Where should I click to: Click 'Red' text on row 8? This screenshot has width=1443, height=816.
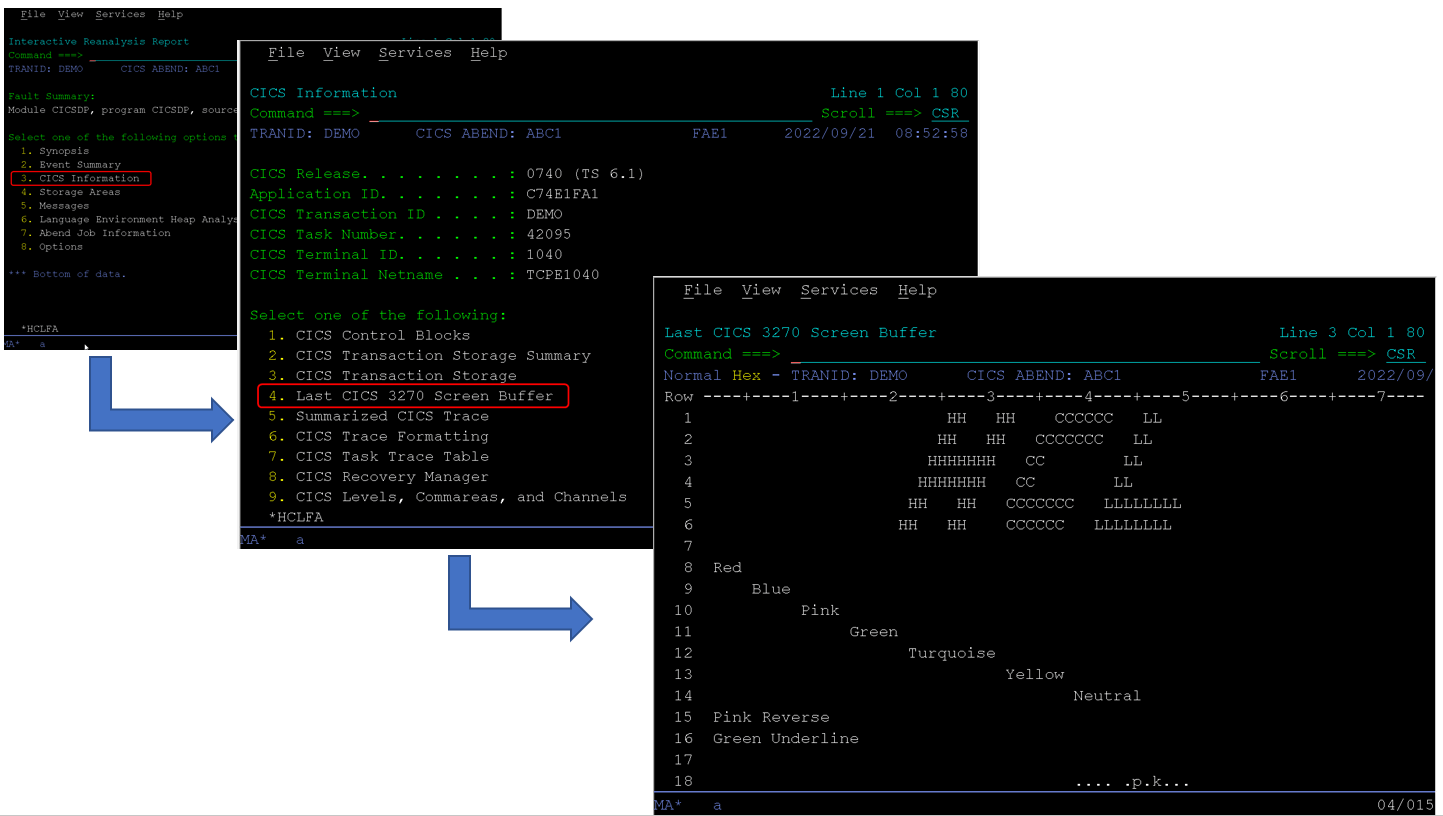point(727,568)
